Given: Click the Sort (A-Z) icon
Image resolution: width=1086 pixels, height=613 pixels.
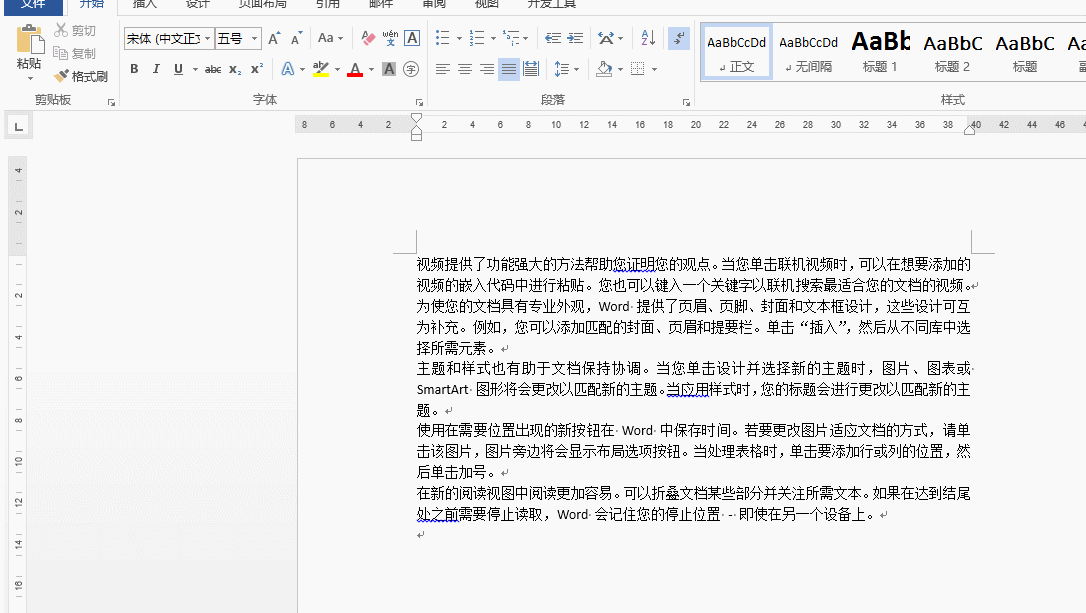Looking at the screenshot, I should (648, 39).
